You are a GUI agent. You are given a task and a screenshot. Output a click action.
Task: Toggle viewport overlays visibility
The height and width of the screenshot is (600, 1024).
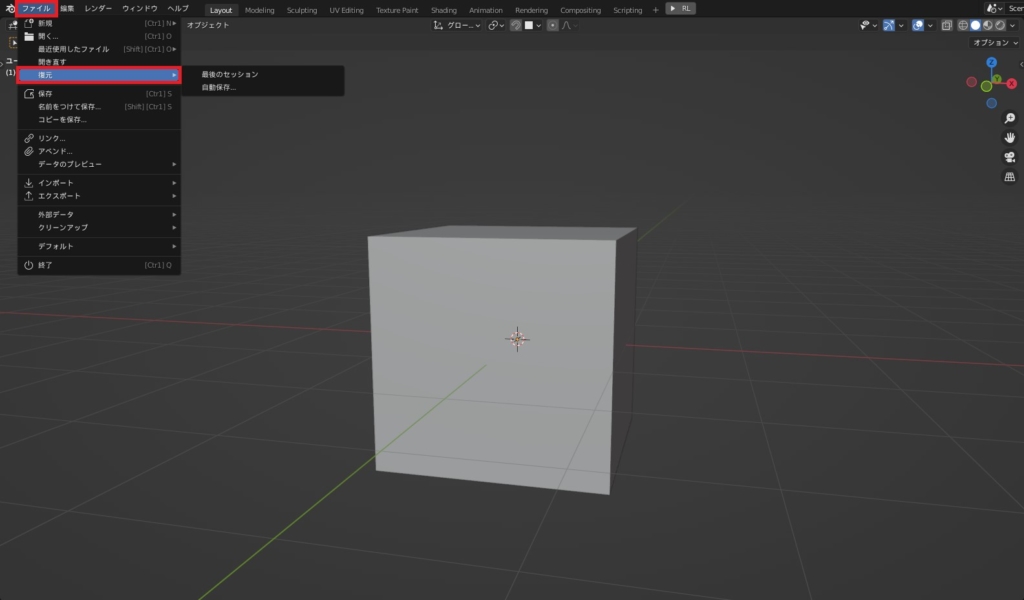(918, 25)
